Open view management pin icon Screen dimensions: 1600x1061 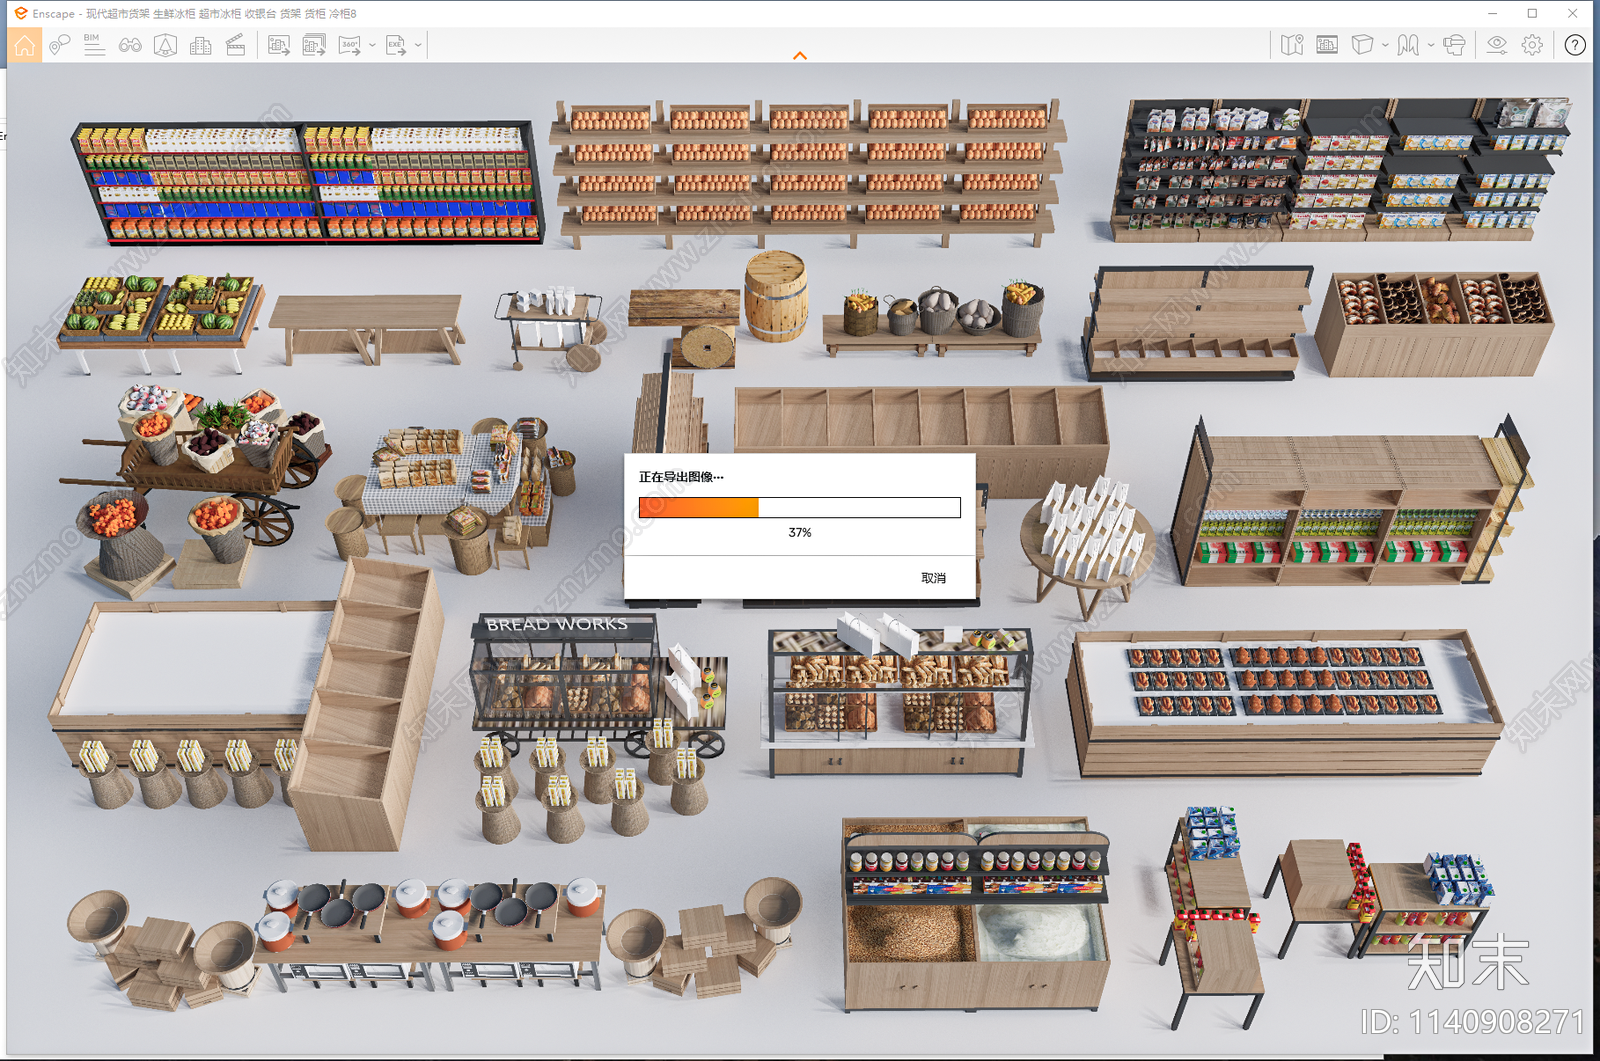(59, 45)
